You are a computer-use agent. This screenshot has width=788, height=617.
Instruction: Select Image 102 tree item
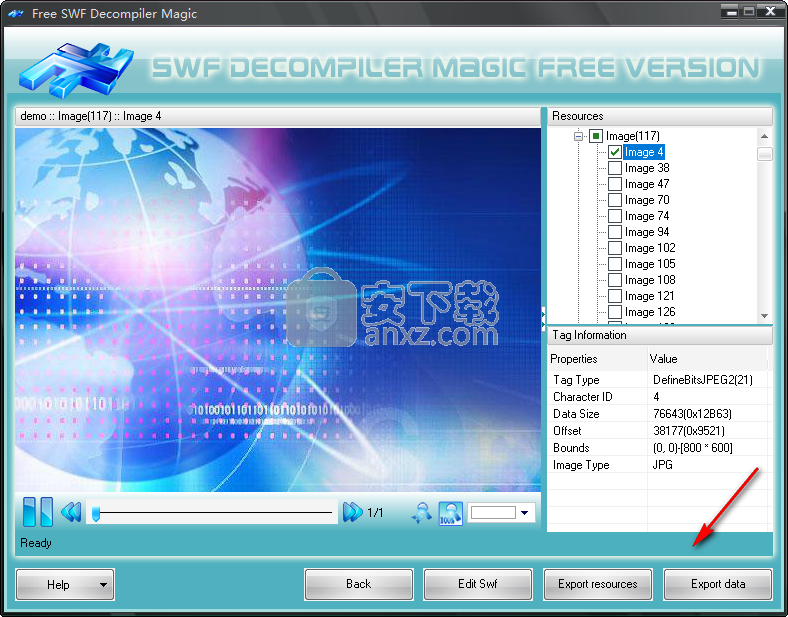tap(650, 248)
